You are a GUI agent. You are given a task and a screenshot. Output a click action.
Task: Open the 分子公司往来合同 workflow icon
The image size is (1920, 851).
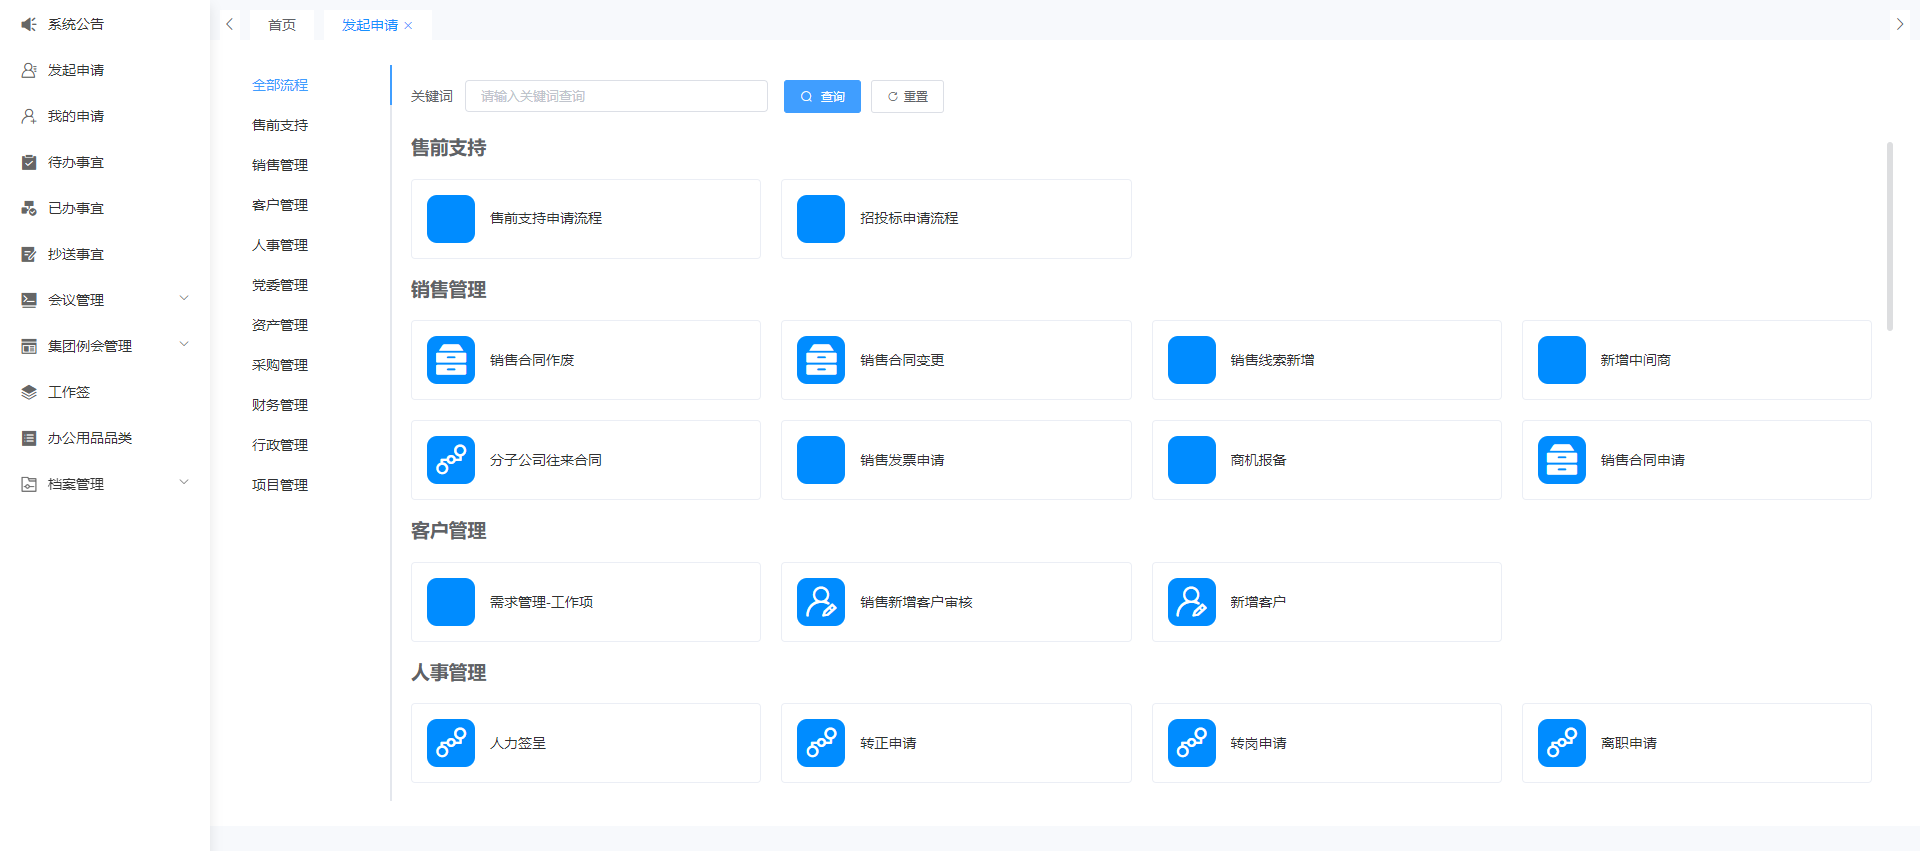pos(450,460)
